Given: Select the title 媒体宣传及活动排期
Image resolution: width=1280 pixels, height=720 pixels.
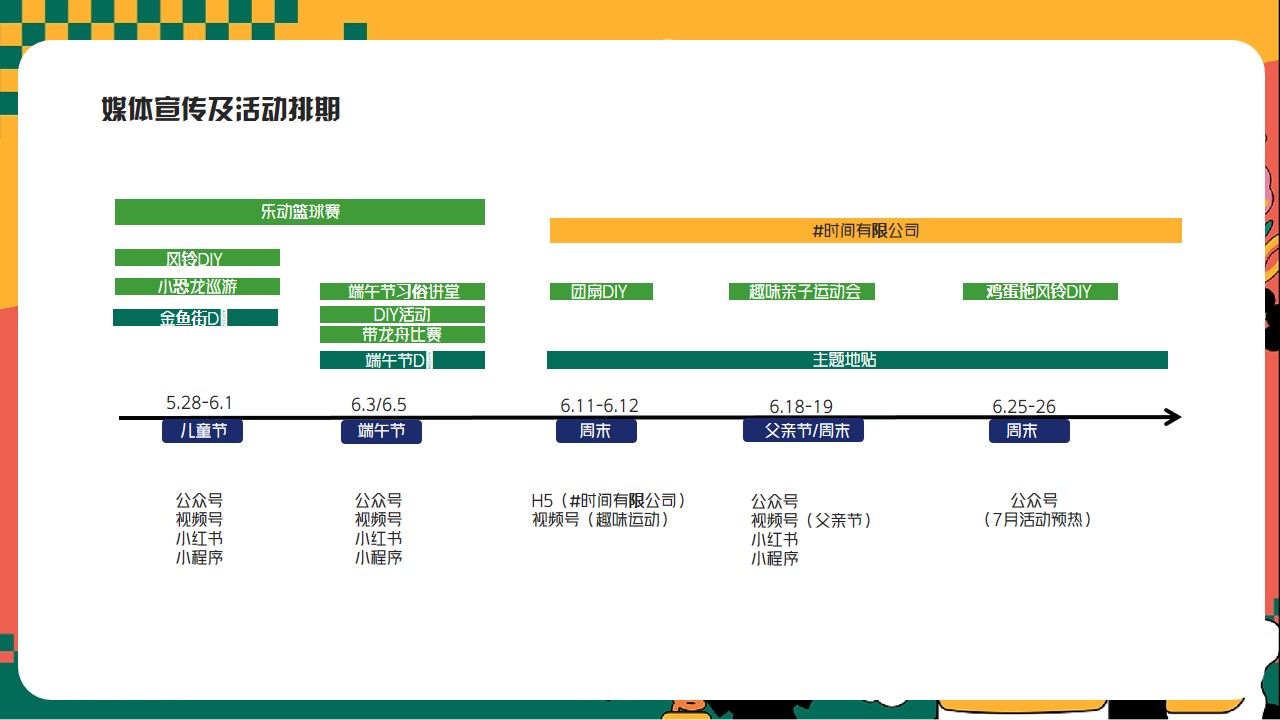Looking at the screenshot, I should (220, 109).
